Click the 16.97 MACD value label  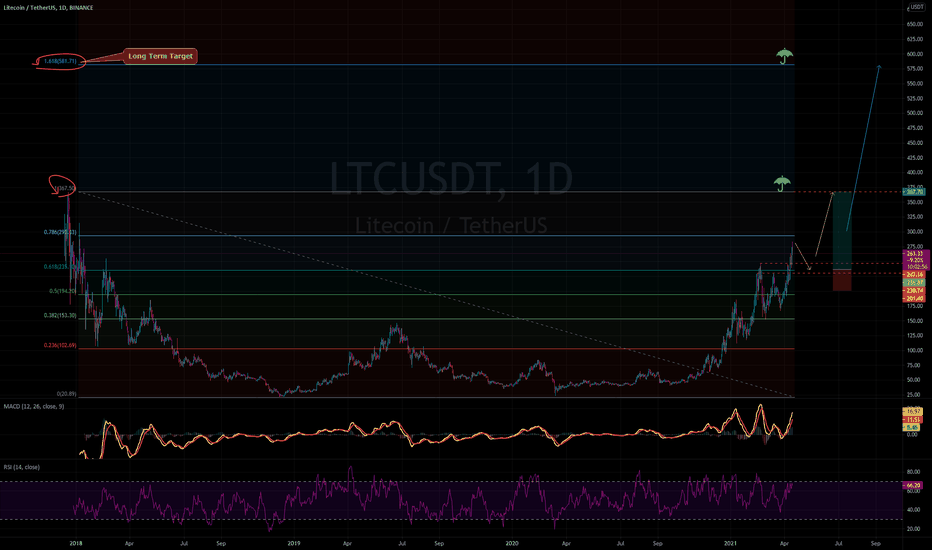point(913,411)
